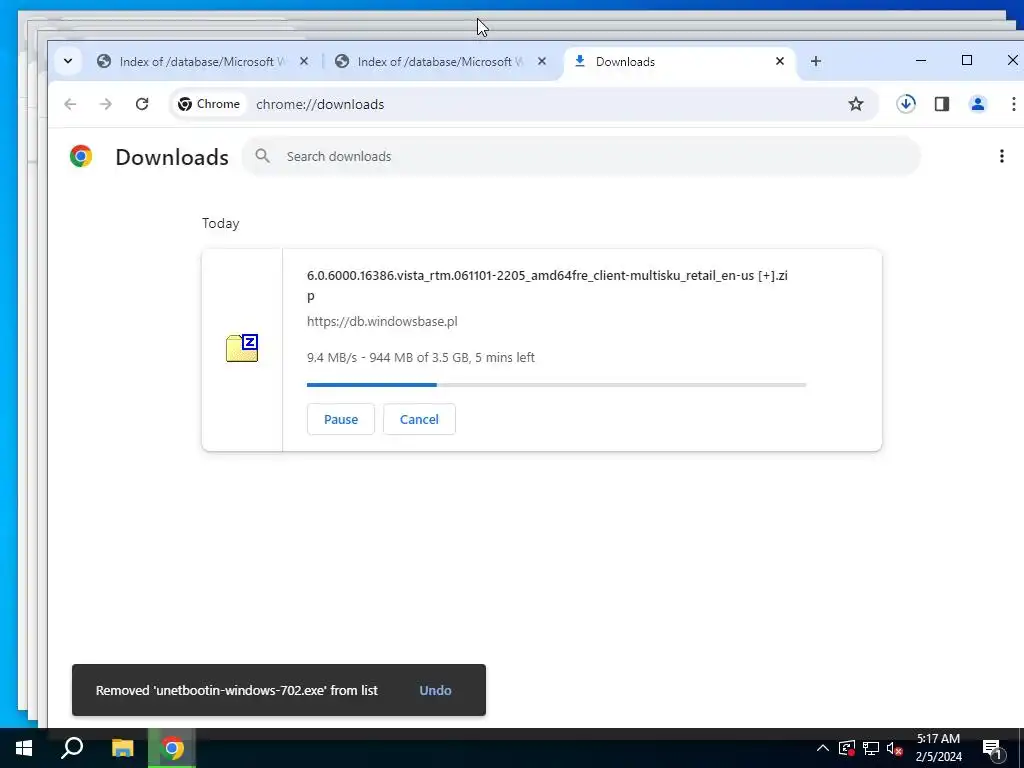1024x768 pixels.
Task: Switch to the second Index of /database tab
Action: pyautogui.click(x=439, y=61)
